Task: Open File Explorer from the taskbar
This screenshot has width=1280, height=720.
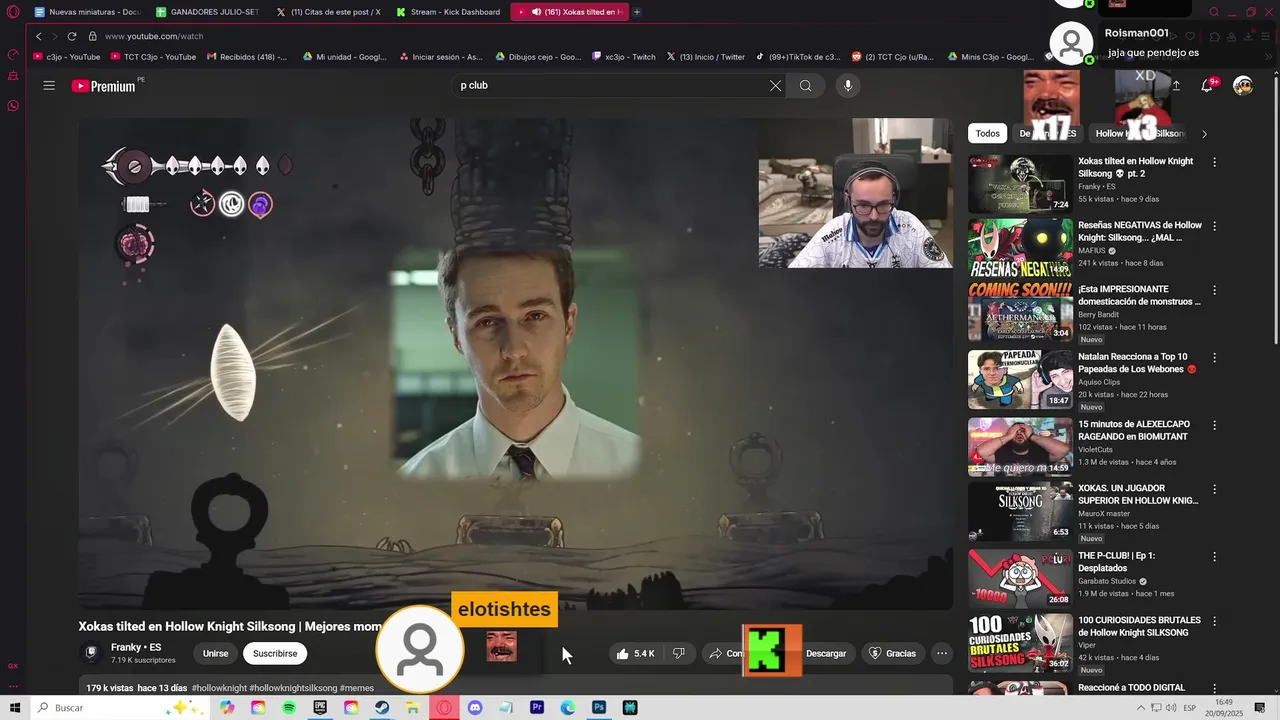Action: point(413,708)
